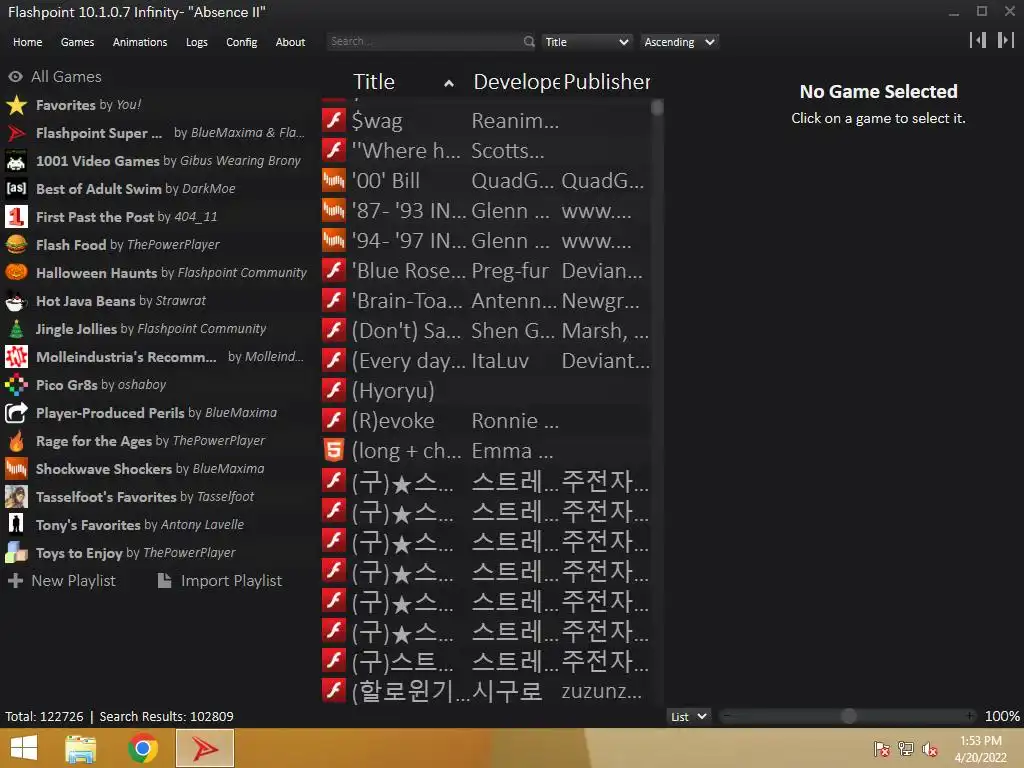Open the Rage for the Ages flame icon
1024x768 pixels.
16,441
